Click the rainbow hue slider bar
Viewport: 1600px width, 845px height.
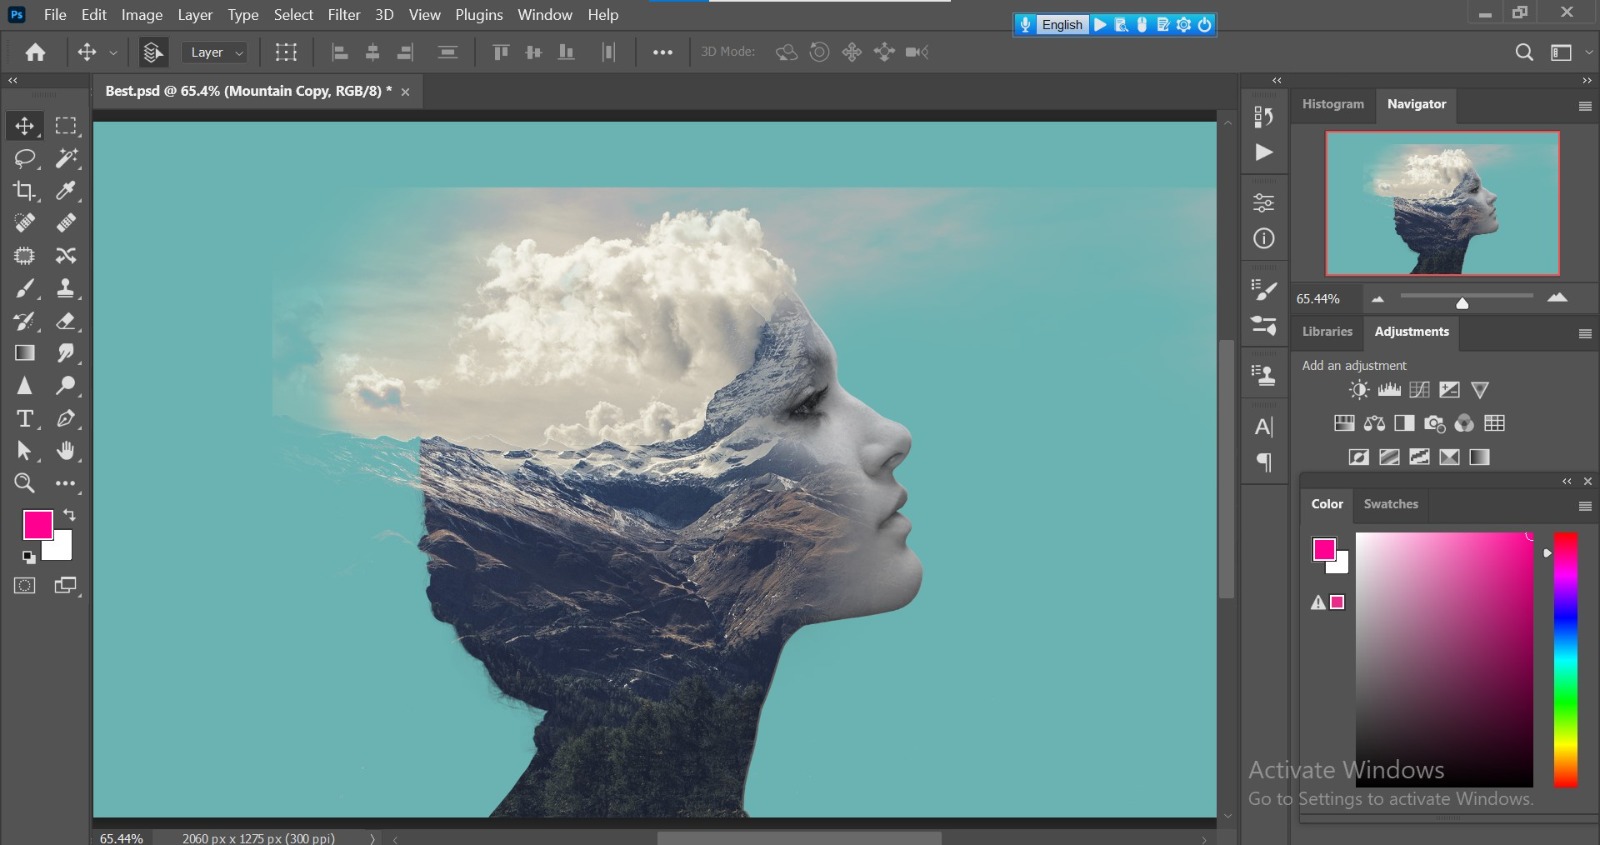tap(1566, 659)
